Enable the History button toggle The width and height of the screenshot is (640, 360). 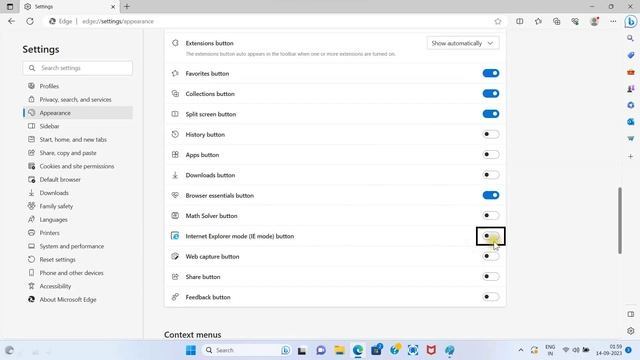point(491,134)
